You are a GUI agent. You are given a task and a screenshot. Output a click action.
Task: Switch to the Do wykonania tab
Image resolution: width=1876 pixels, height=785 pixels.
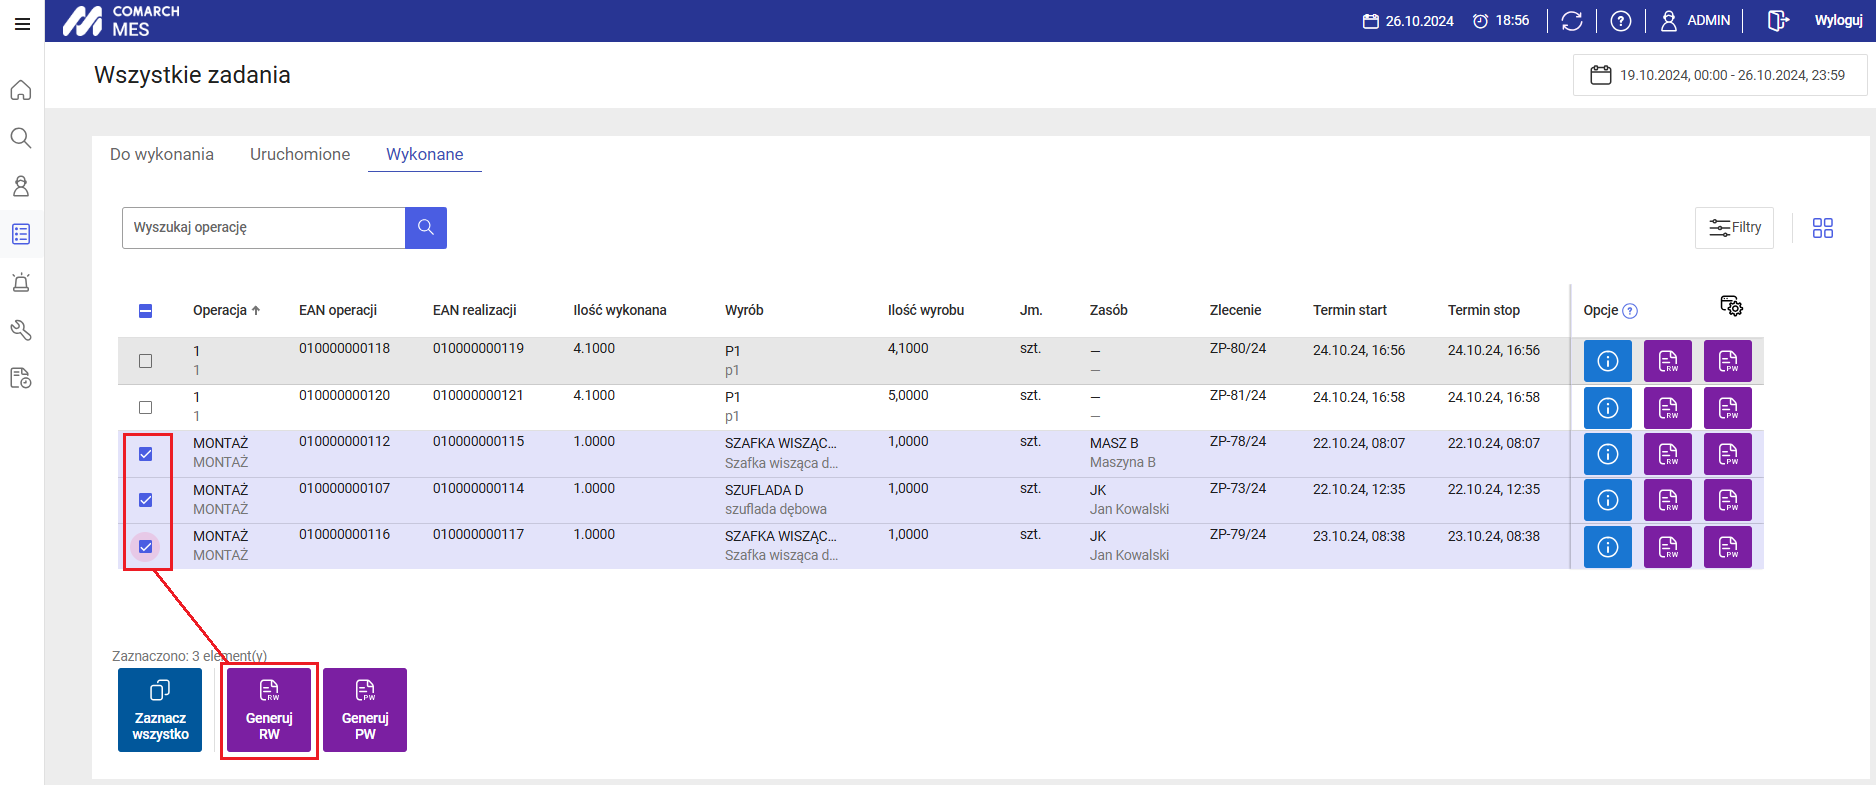(162, 154)
